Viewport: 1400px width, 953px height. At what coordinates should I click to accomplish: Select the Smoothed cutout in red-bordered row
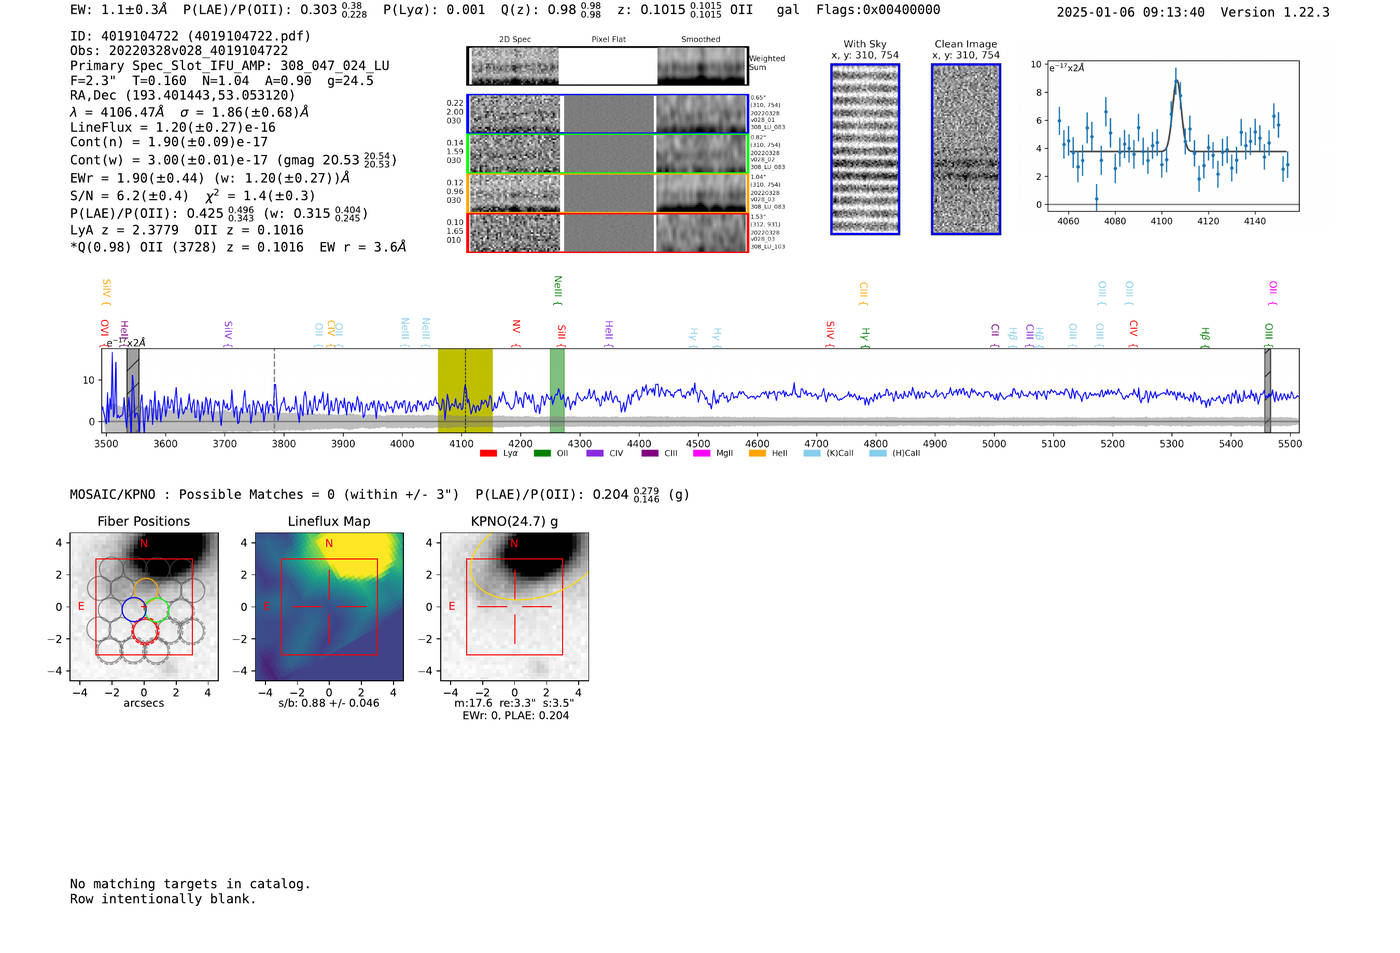coord(702,233)
